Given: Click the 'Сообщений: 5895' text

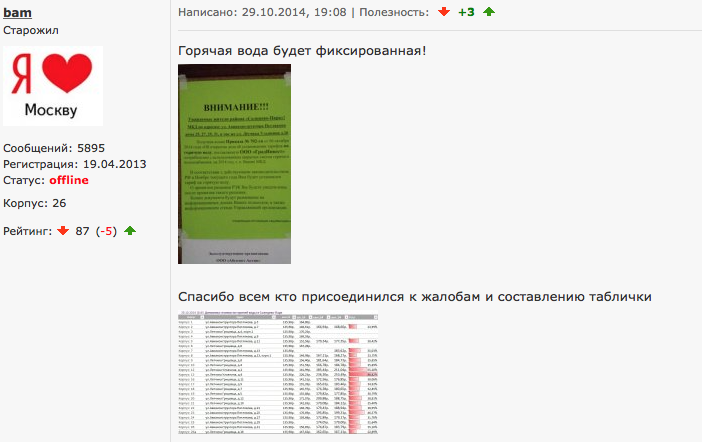Looking at the screenshot, I should pyautogui.click(x=54, y=148).
